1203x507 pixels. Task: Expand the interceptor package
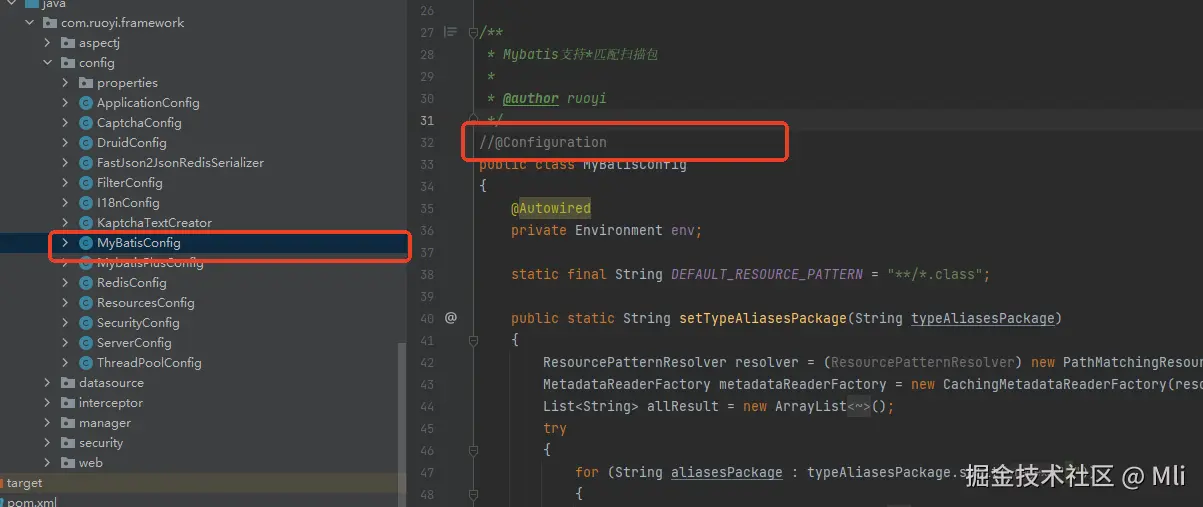coord(48,402)
